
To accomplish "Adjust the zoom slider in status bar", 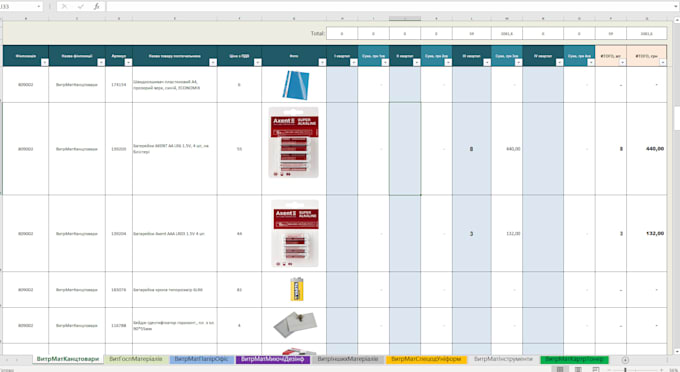I will tap(625, 370).
